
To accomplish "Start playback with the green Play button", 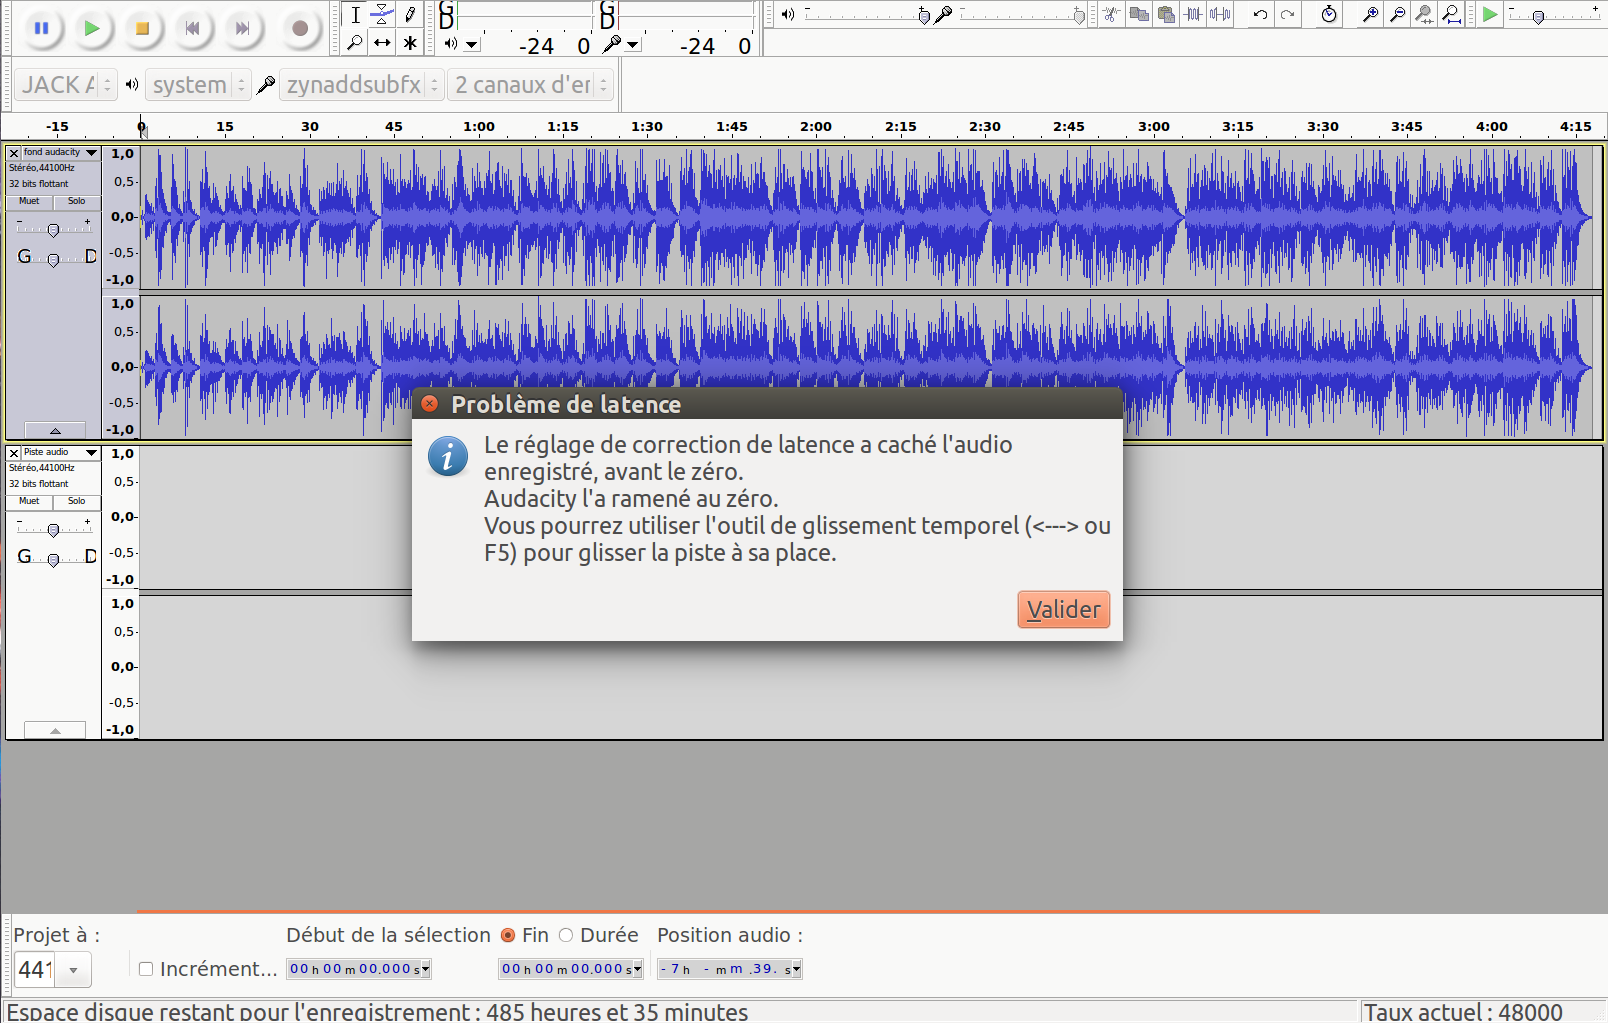I will (91, 28).
